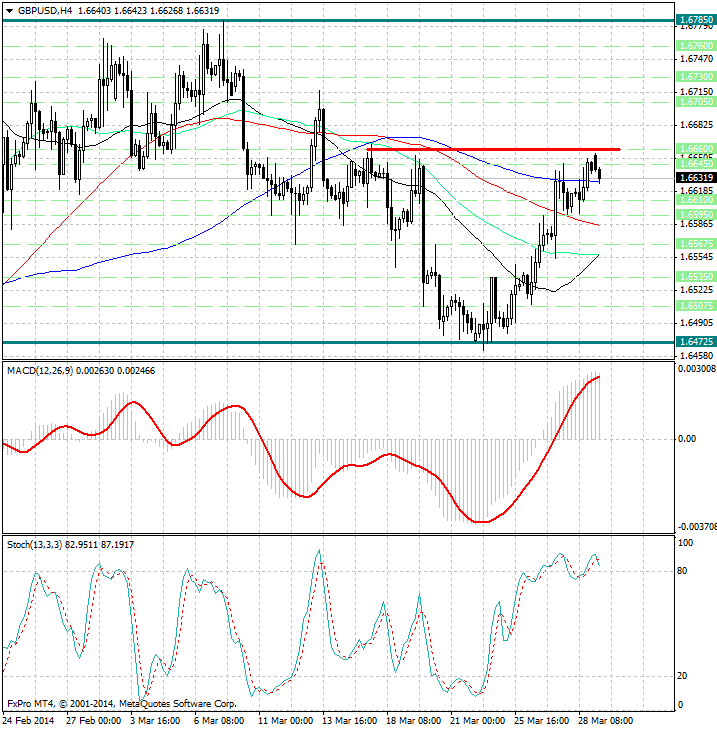Image resolution: width=717 pixels, height=729 pixels.
Task: Select the 25 Mar 16:00 time label
Action: coord(542,721)
